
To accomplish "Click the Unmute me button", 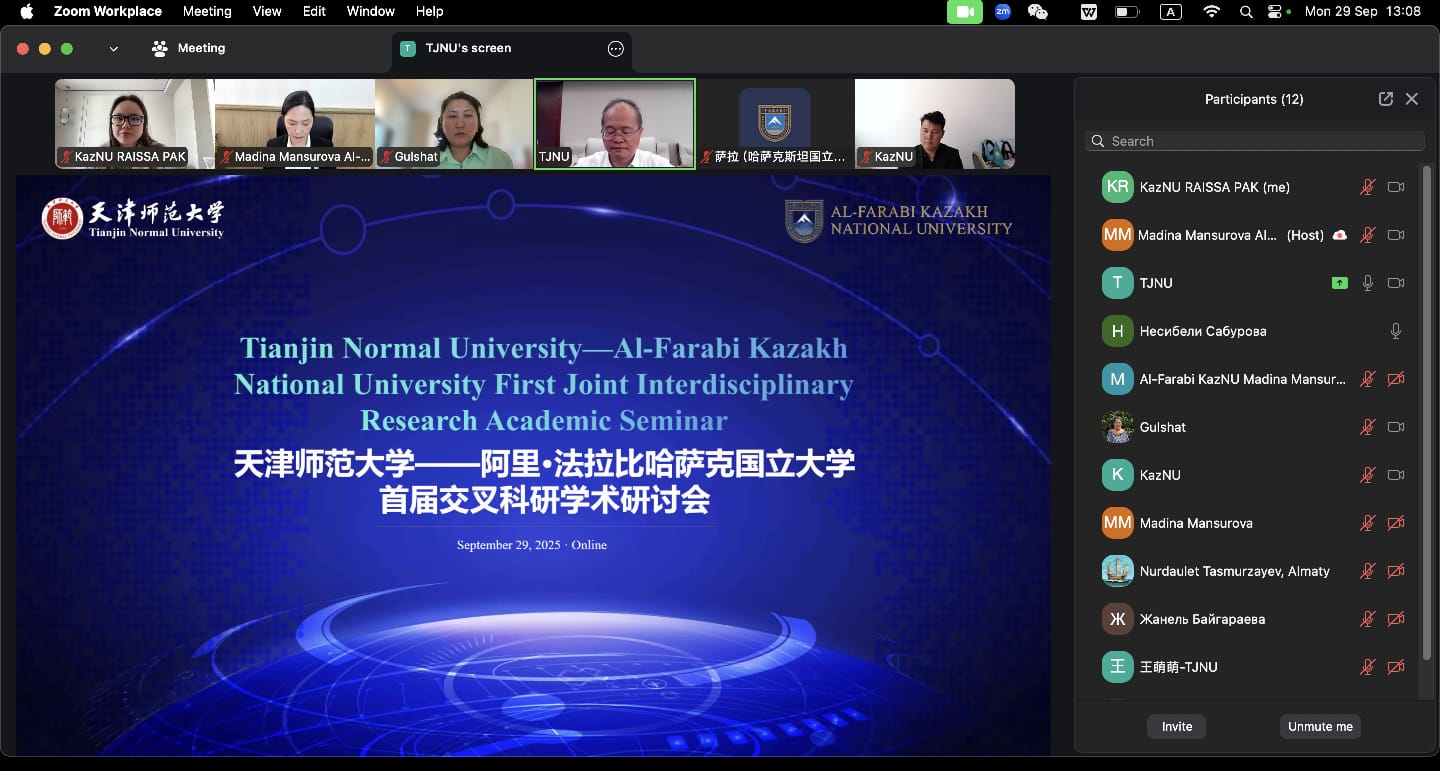I will (1320, 727).
